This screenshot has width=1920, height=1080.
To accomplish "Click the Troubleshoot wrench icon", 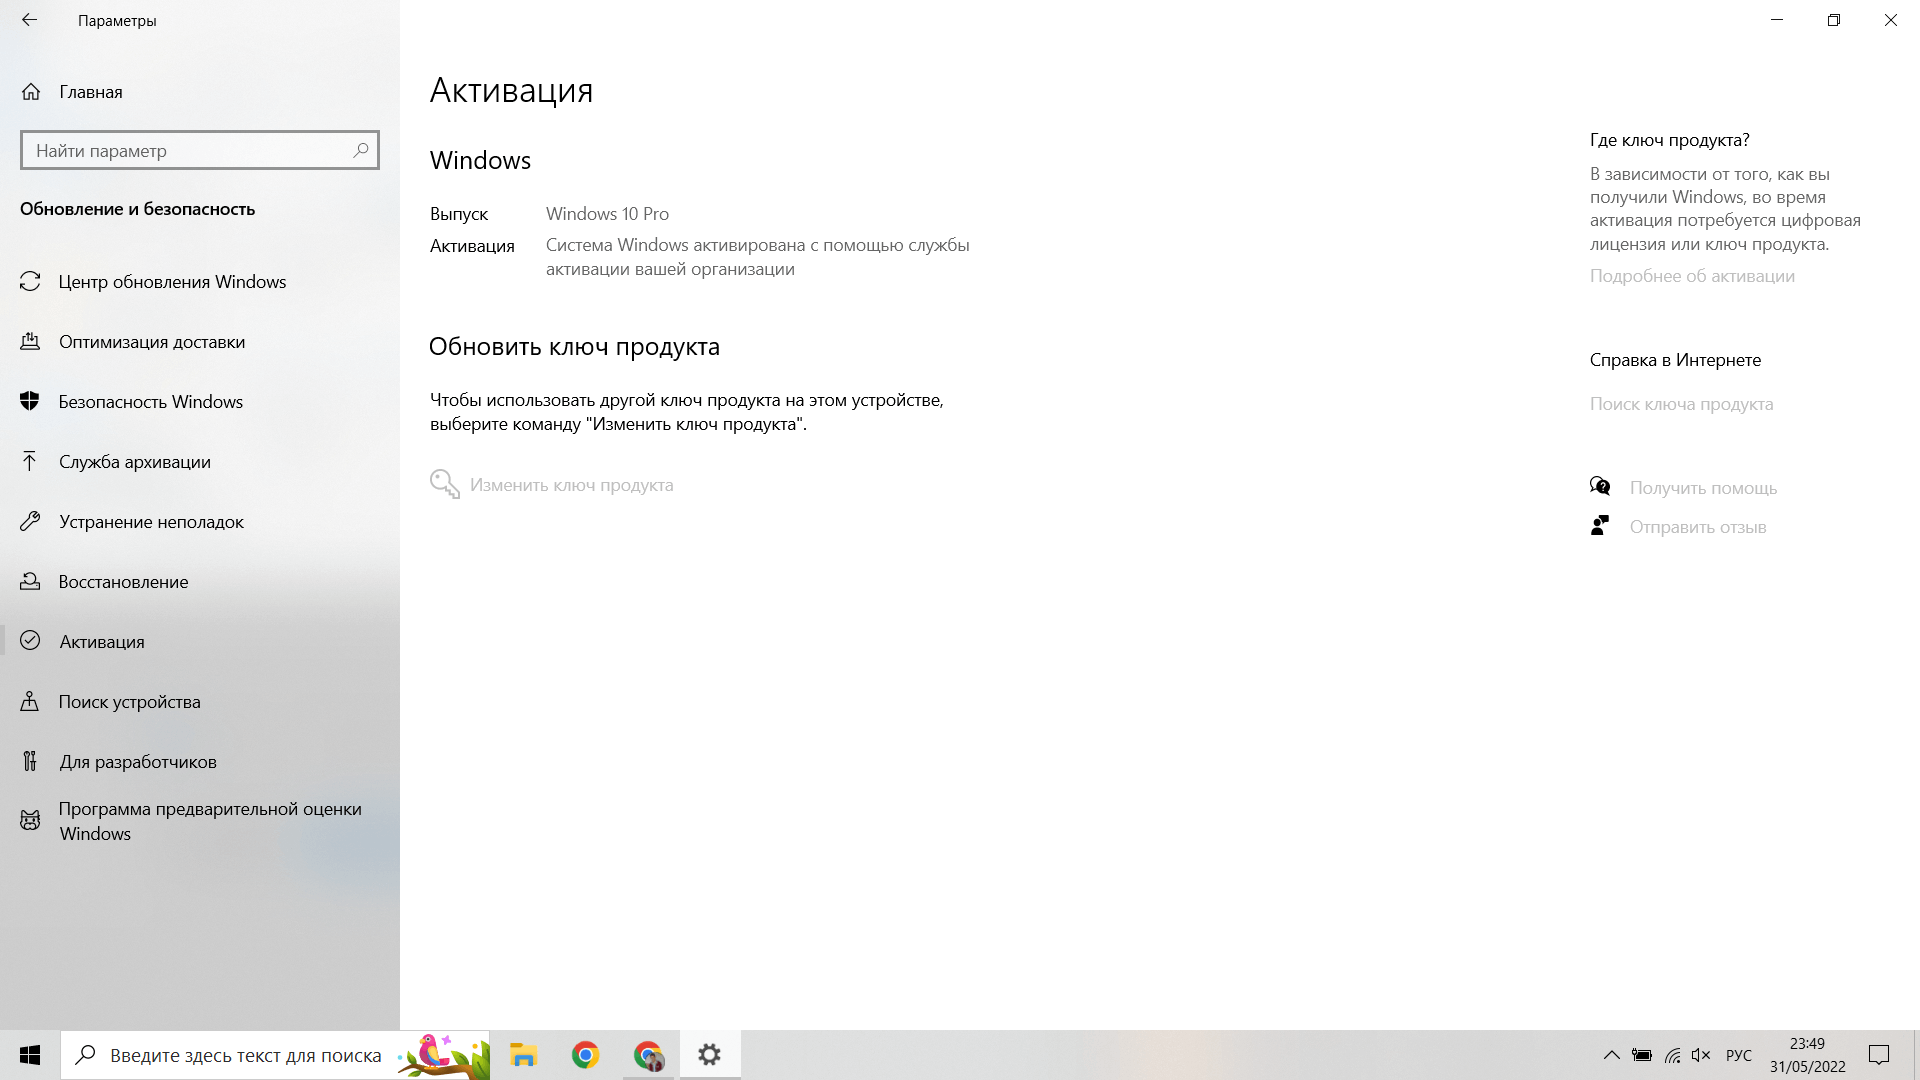I will (30, 522).
